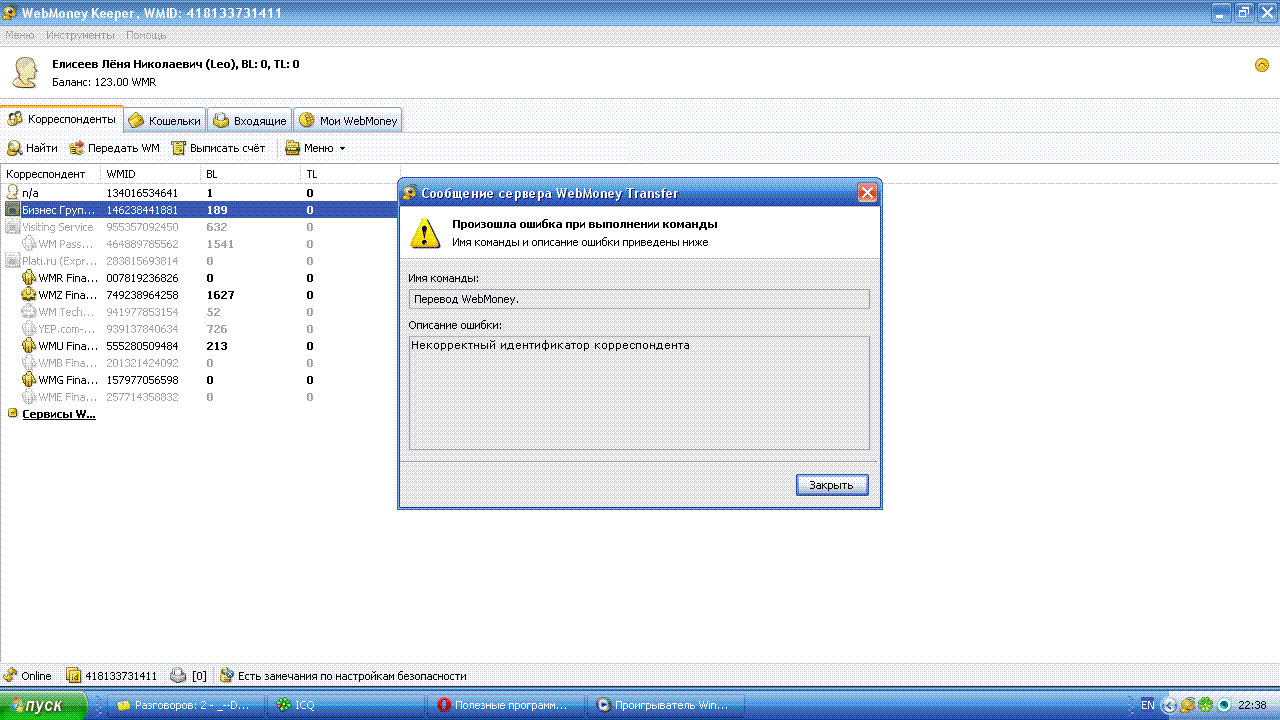Open the toolbar Меню dropdown
Screen dimensions: 1280x720
click(315, 148)
